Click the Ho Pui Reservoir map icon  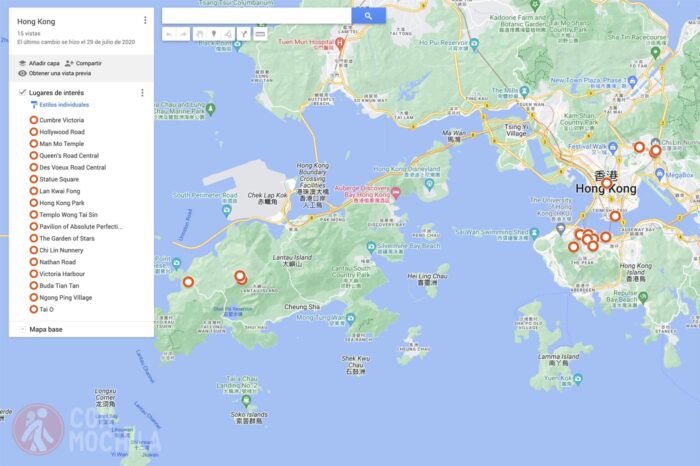point(474,44)
